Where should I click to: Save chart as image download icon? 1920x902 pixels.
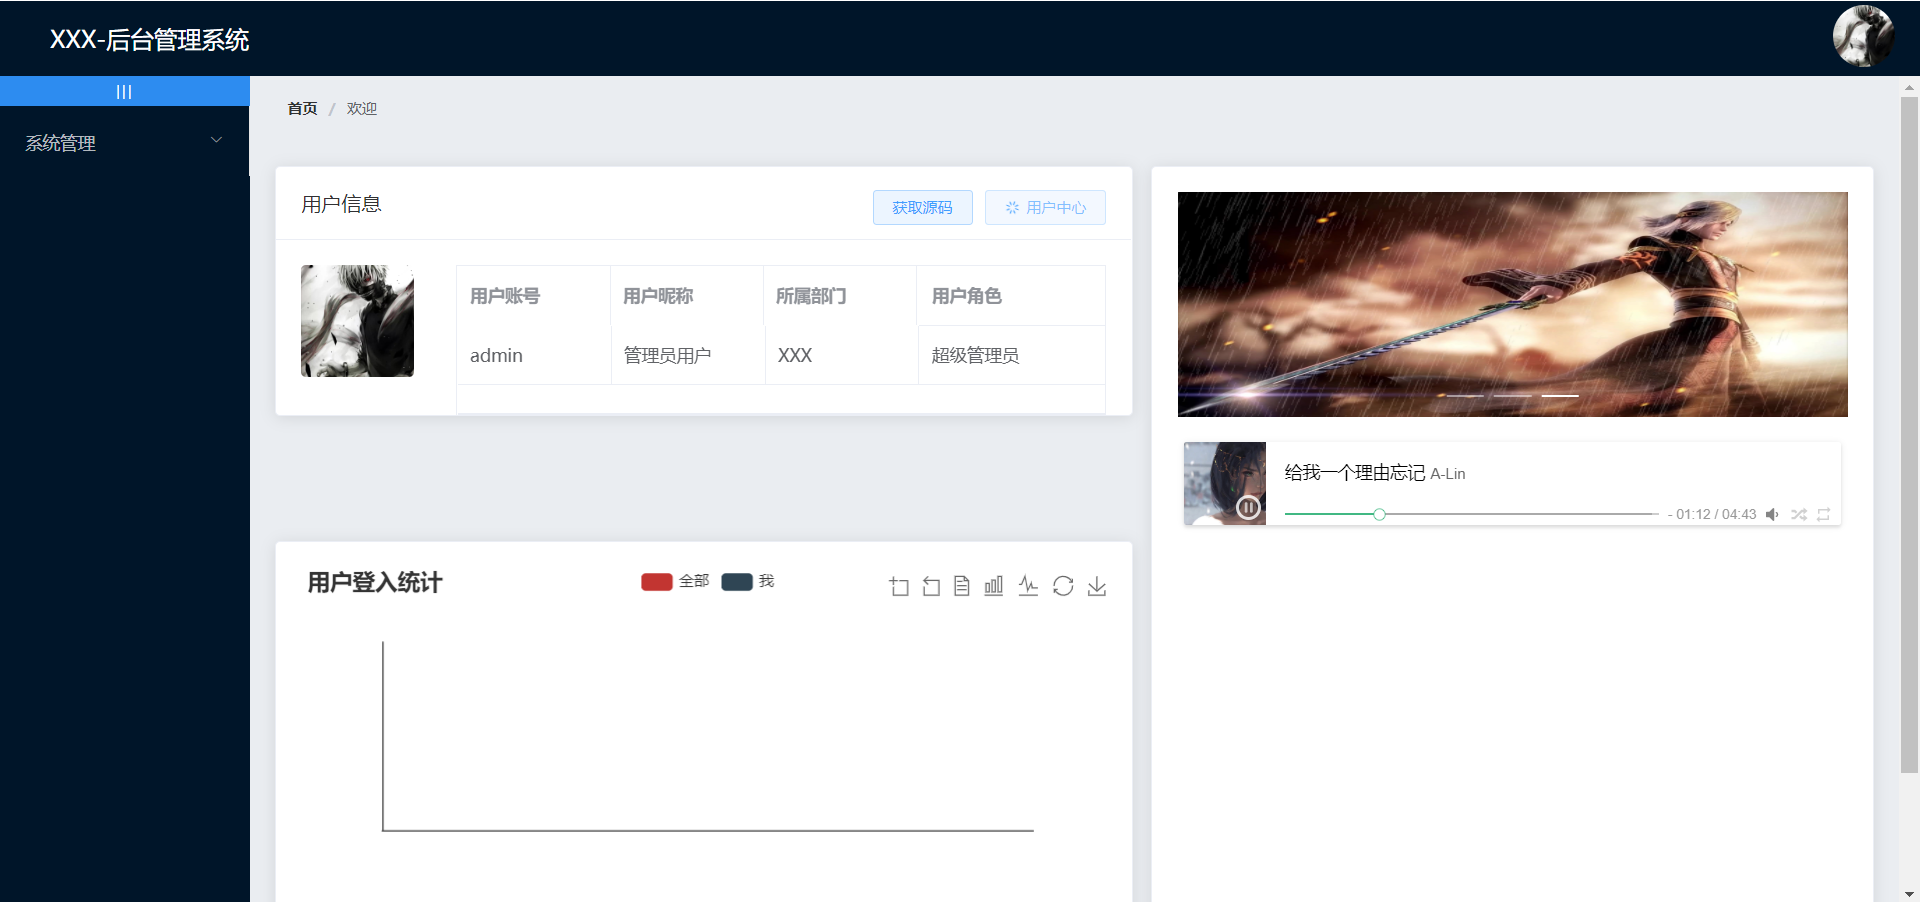[1097, 586]
